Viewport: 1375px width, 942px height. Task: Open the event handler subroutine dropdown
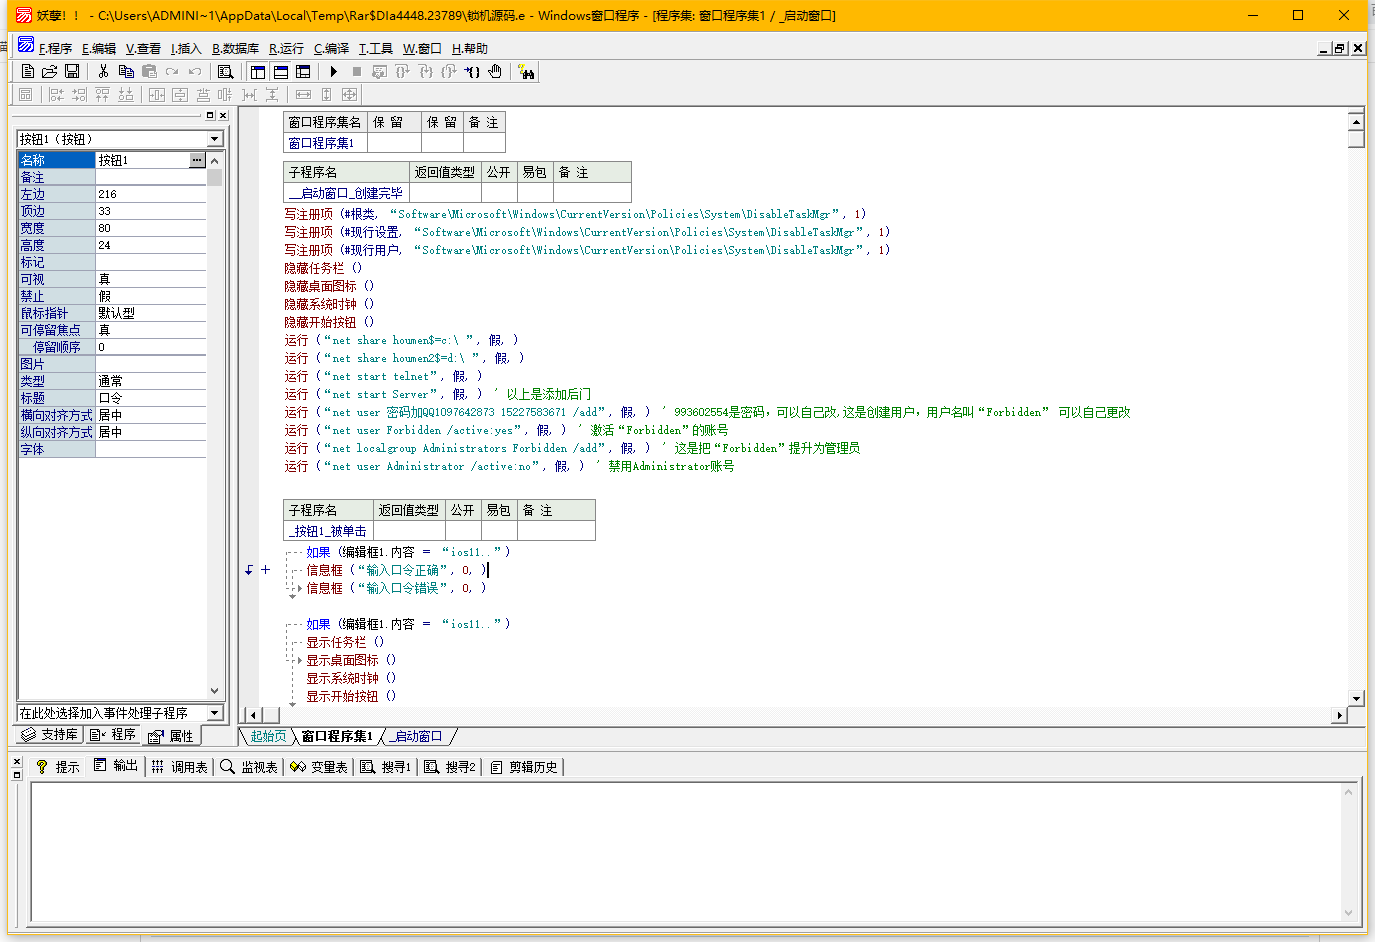point(215,713)
